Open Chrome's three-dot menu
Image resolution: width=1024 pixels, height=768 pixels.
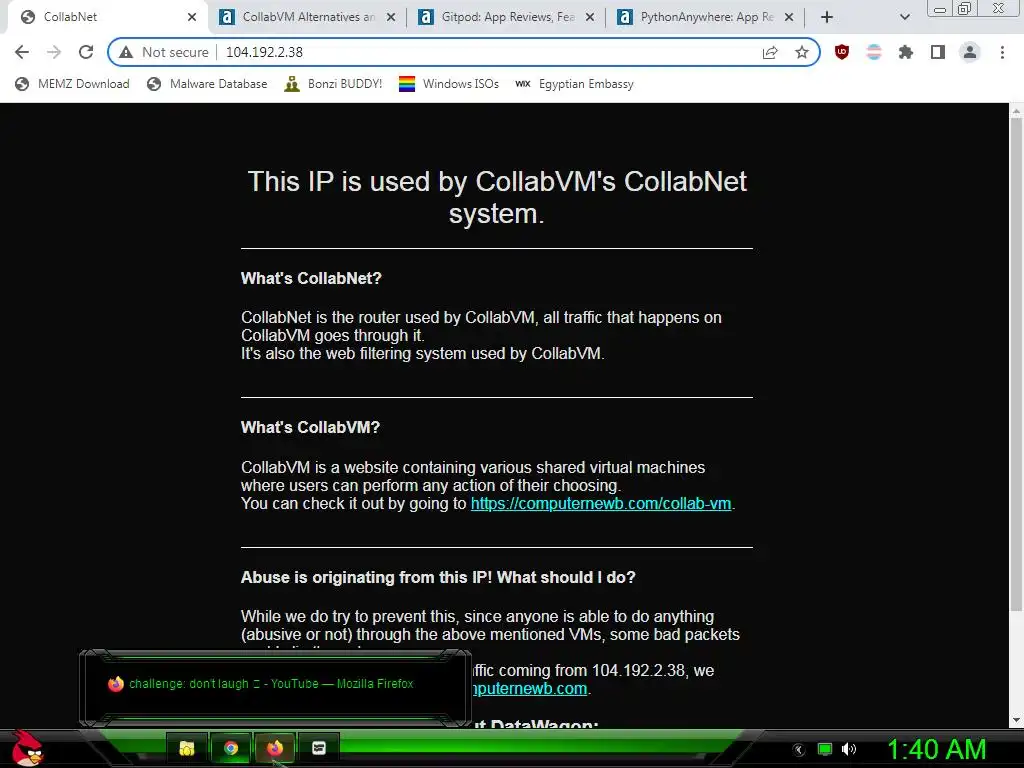pyautogui.click(x=1002, y=52)
